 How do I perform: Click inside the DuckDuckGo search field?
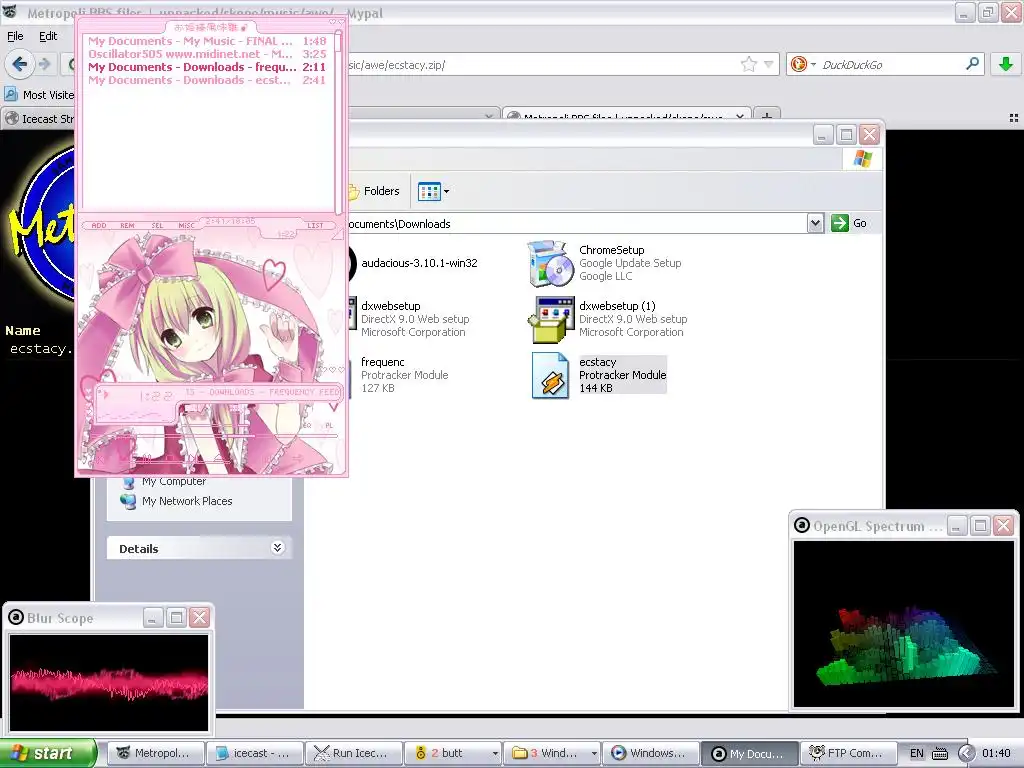coord(888,65)
